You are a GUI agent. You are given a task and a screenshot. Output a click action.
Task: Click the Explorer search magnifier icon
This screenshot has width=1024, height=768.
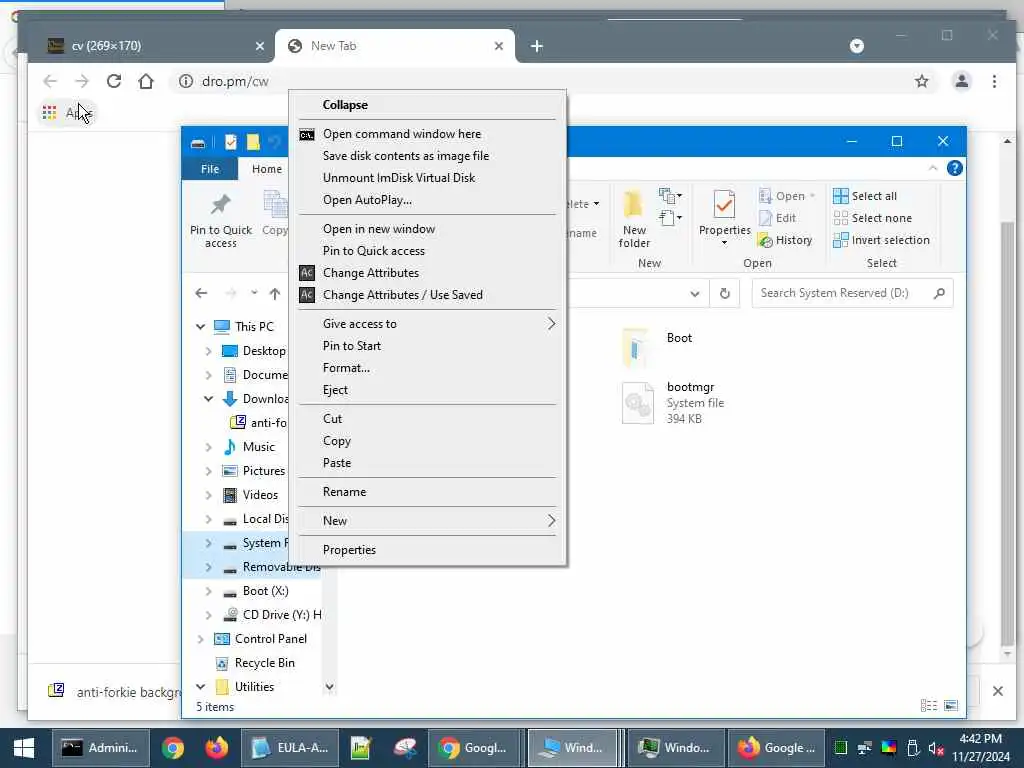(939, 293)
